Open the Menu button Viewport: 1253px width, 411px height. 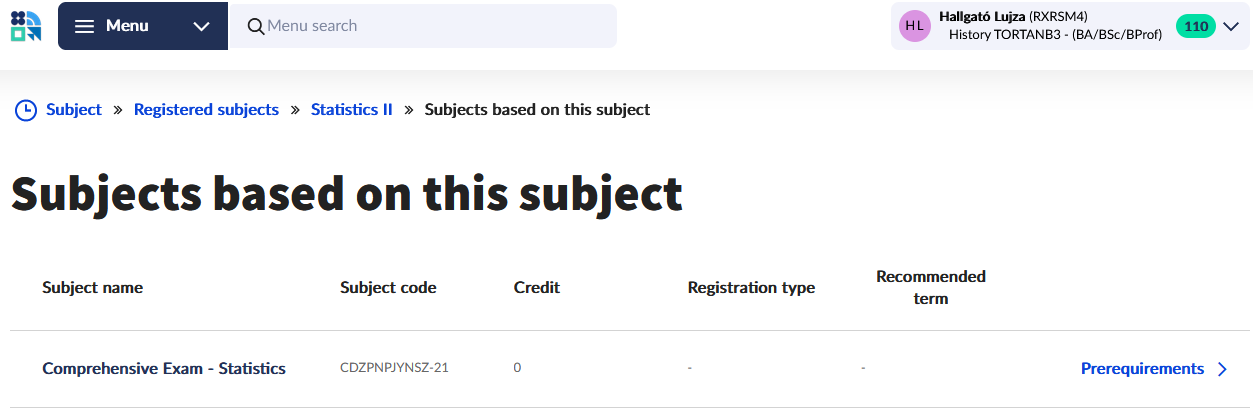[x=127, y=26]
